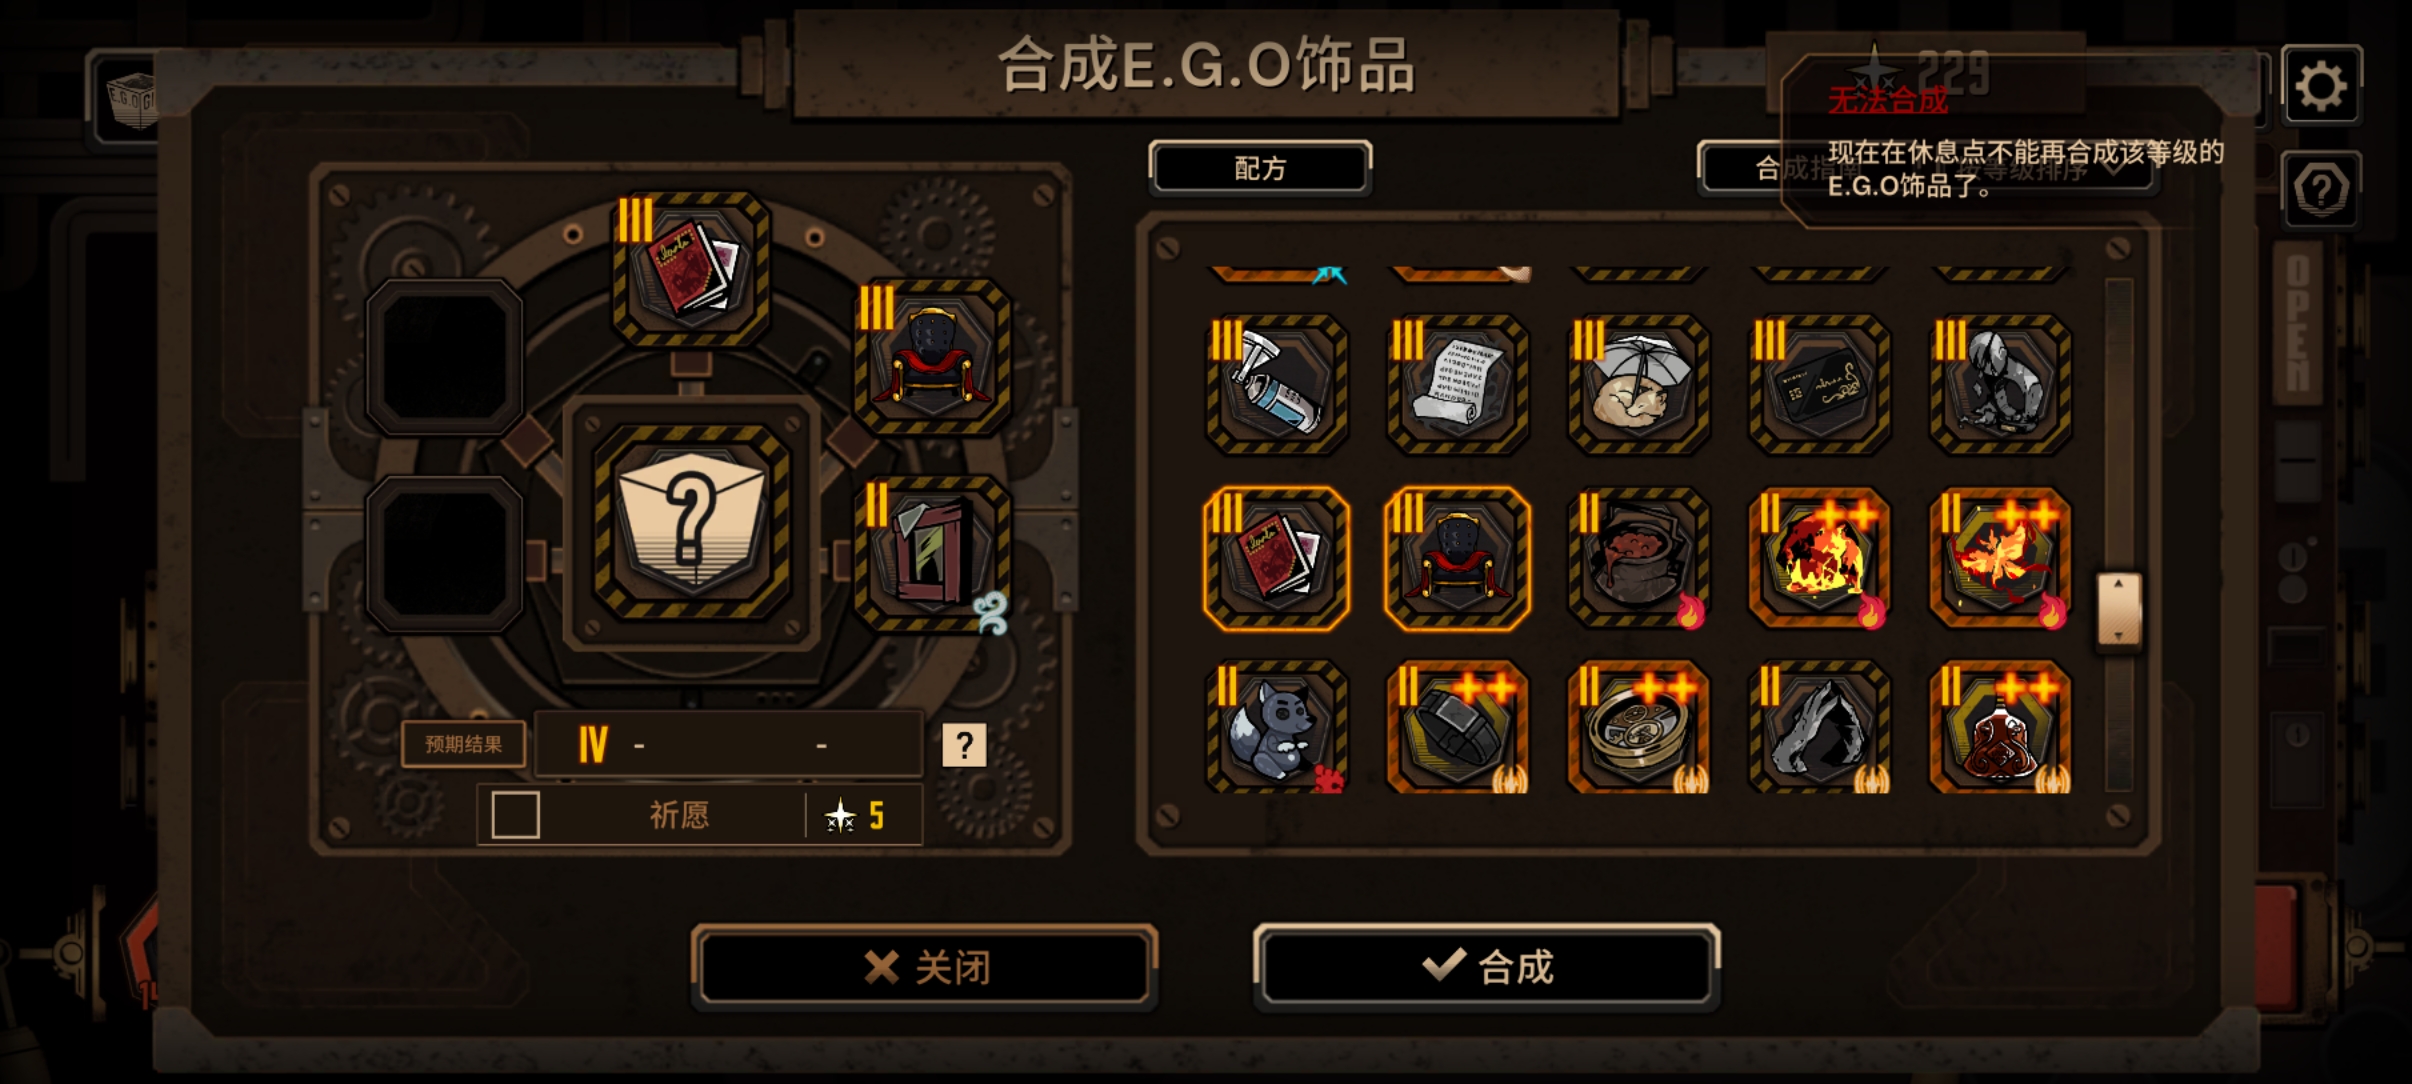The height and width of the screenshot is (1084, 2412).
Task: Select the spray can tier III gift
Action: coord(1276,385)
